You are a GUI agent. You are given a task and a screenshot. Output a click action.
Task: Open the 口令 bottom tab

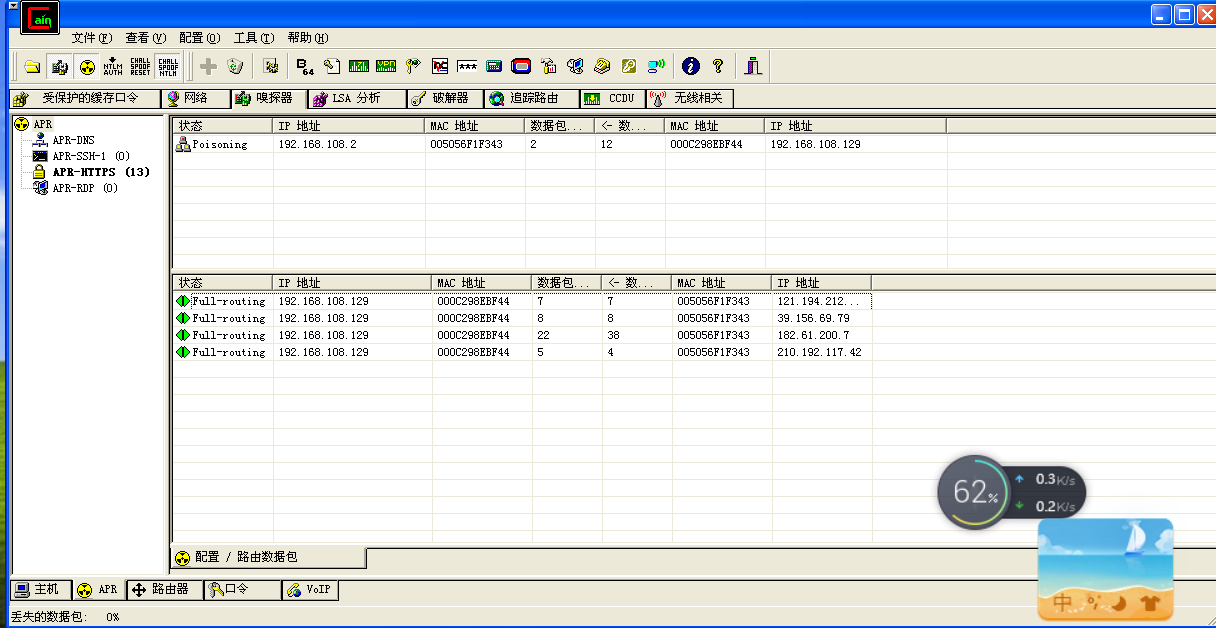point(242,590)
